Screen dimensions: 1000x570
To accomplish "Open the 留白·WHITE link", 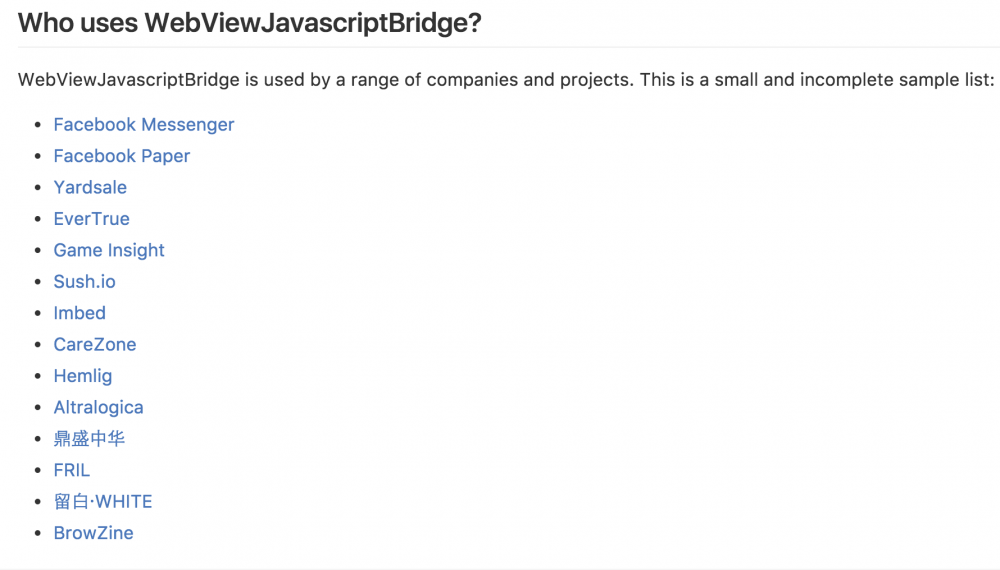I will 102,501.
